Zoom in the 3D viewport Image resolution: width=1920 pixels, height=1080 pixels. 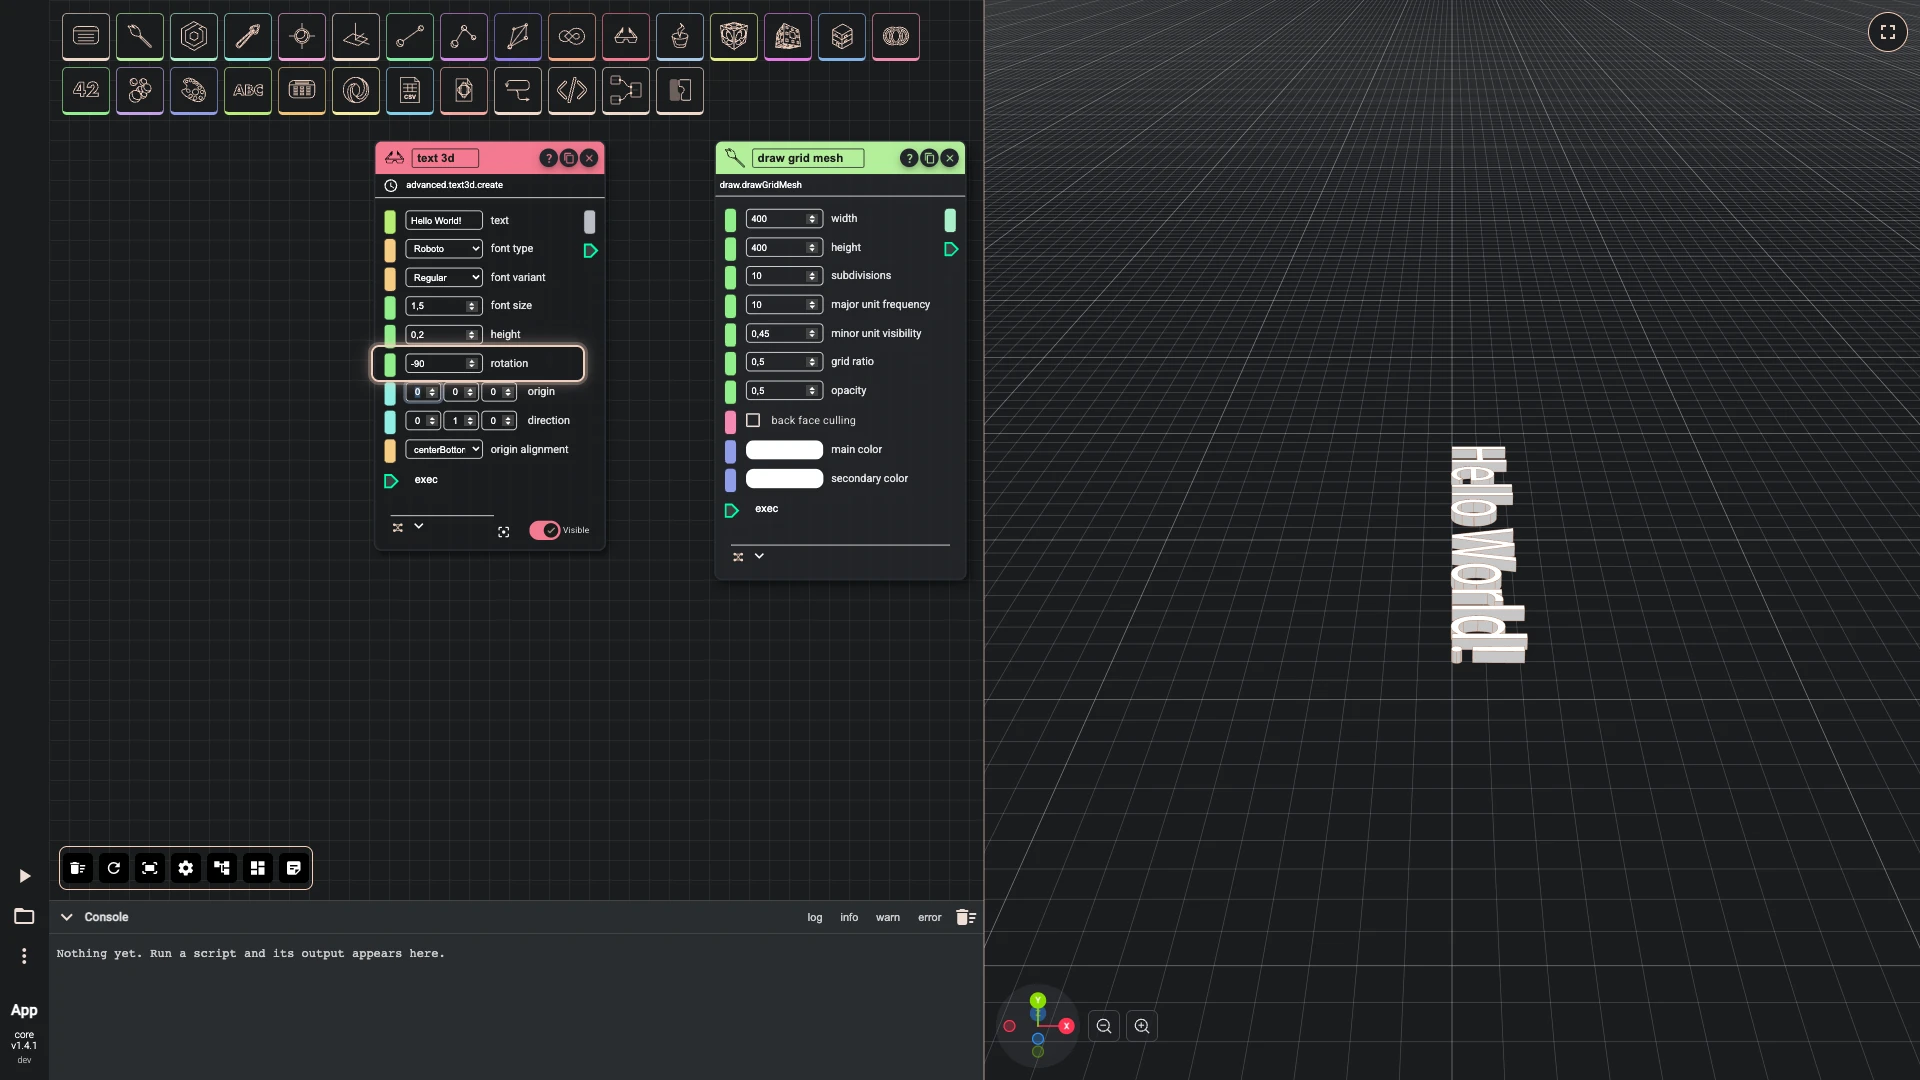pyautogui.click(x=1142, y=1026)
